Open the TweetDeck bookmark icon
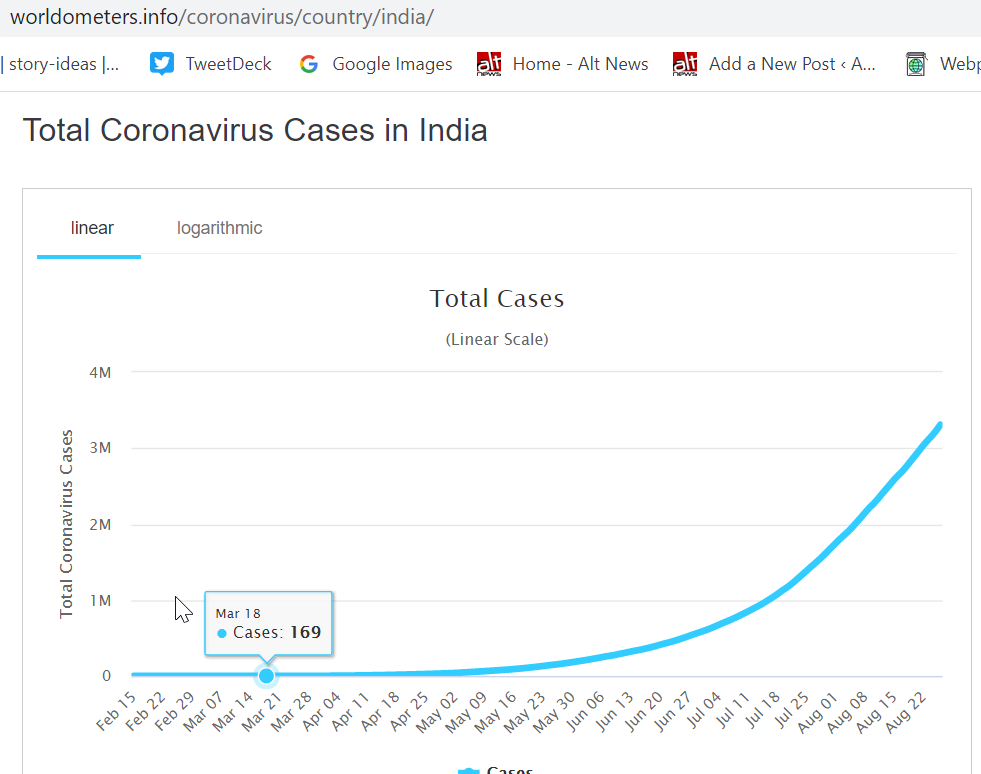This screenshot has width=981, height=774. pos(162,64)
